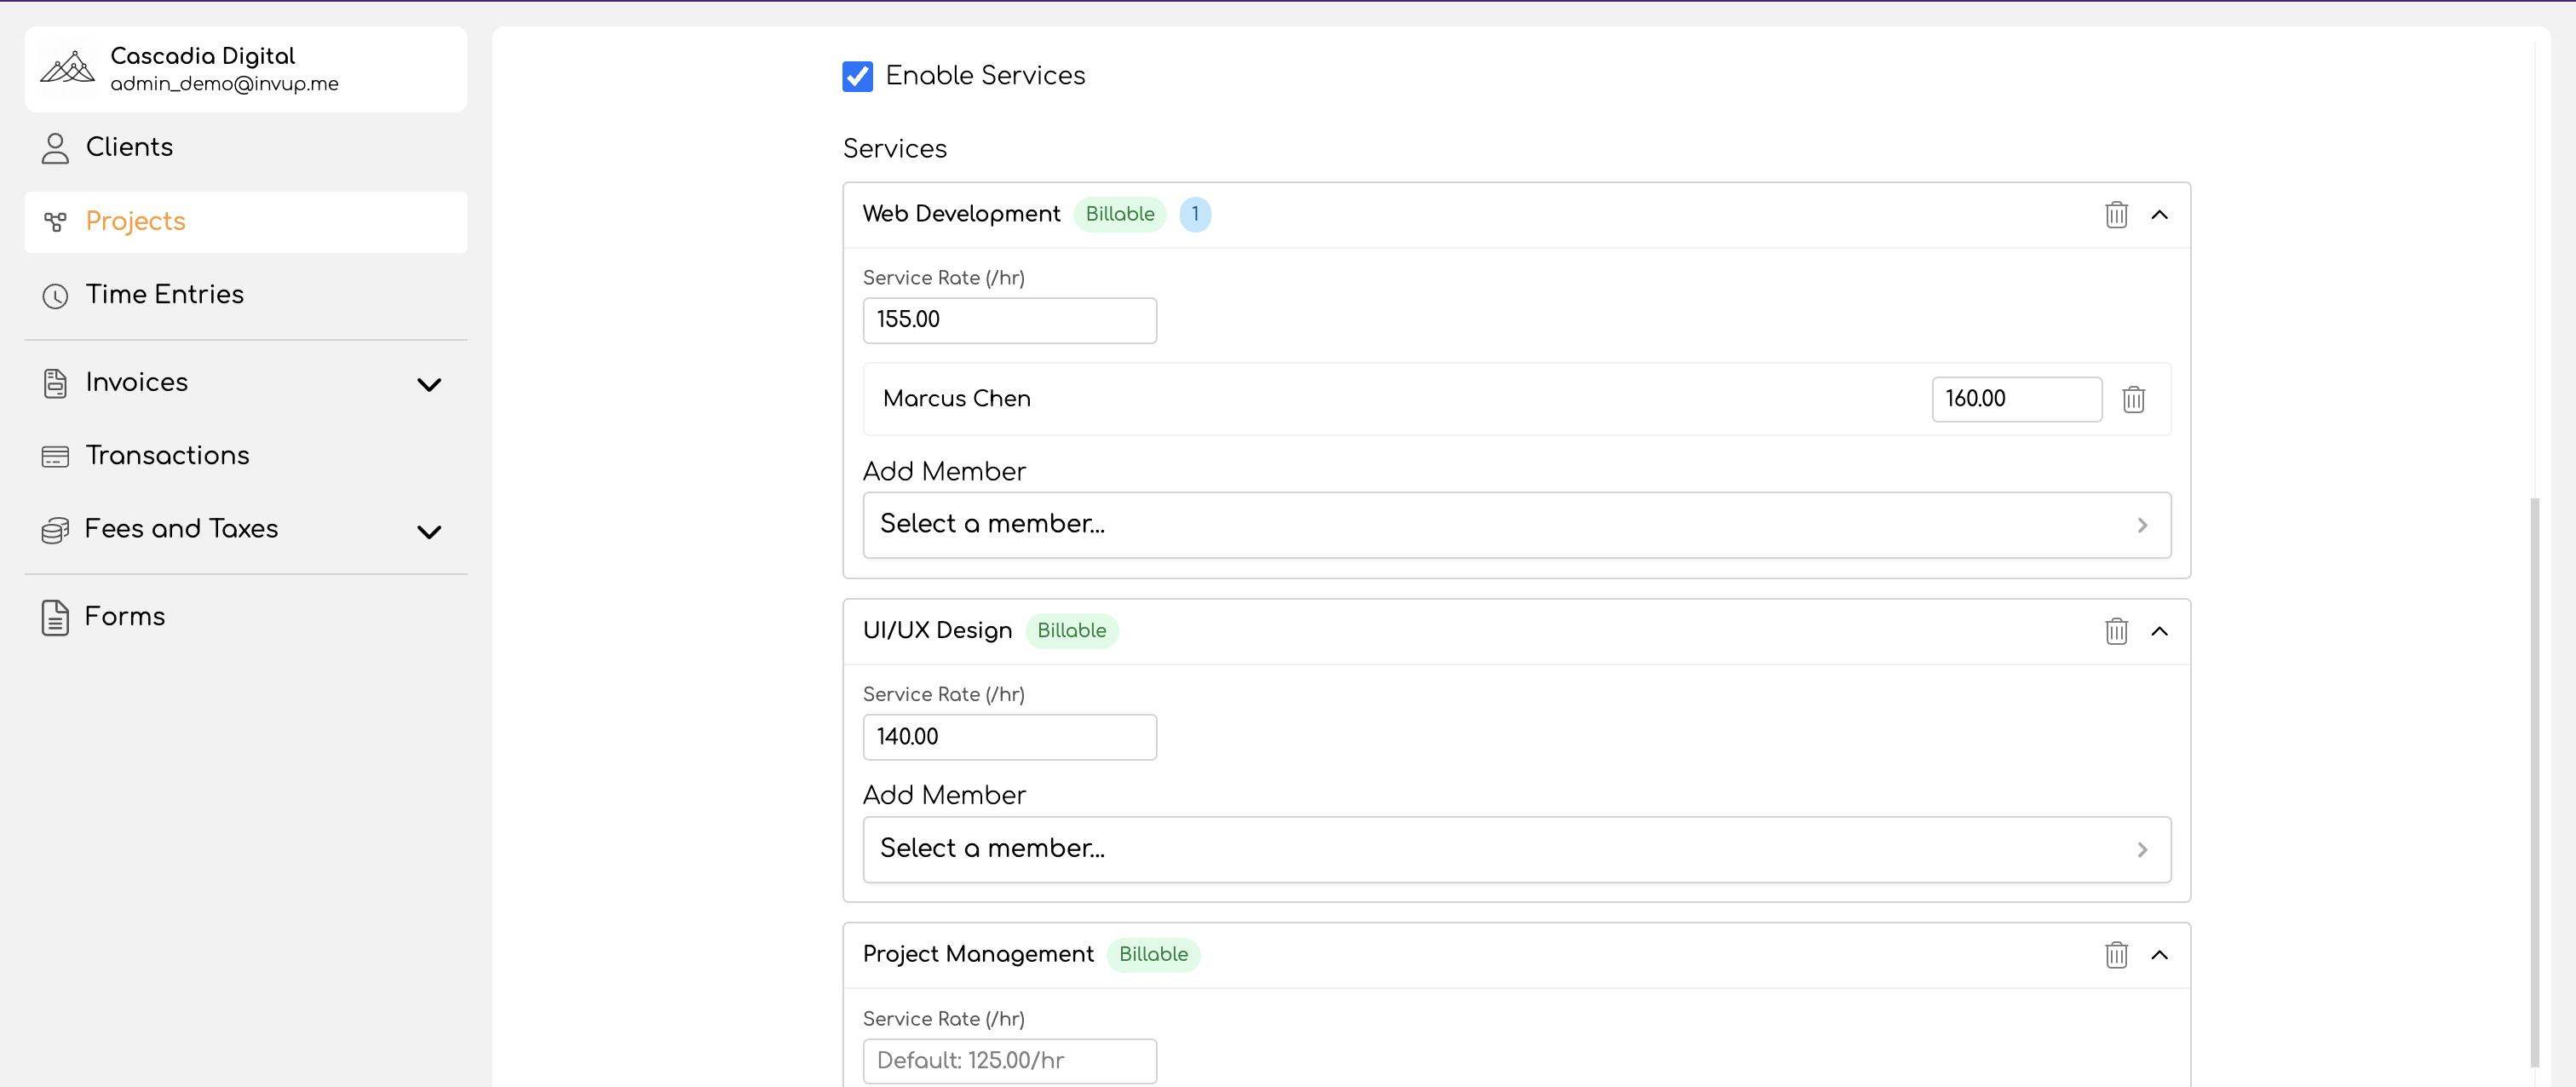Expand the Fees and Taxes submenu
Screen dimensions: 2576x1087
[429, 532]
